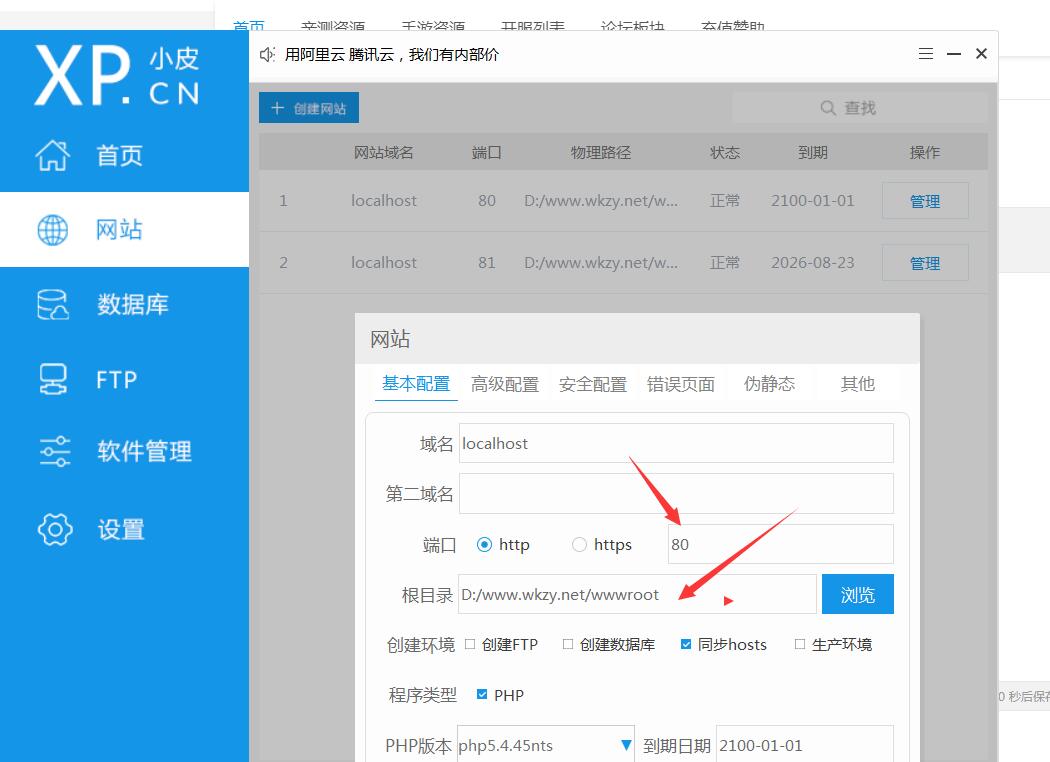Click 管理 button for port 81 site
Screen dimensions: 1050x762
924,263
